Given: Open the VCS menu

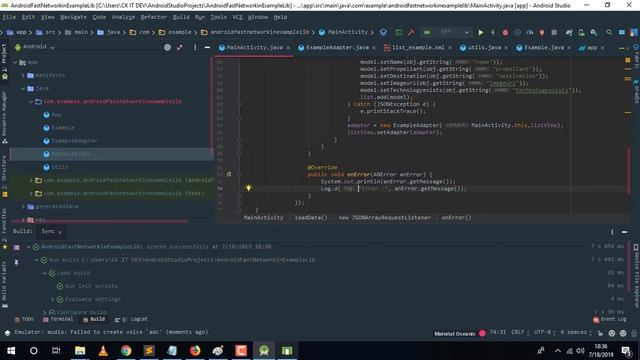Looking at the screenshot, I should click(237, 17).
